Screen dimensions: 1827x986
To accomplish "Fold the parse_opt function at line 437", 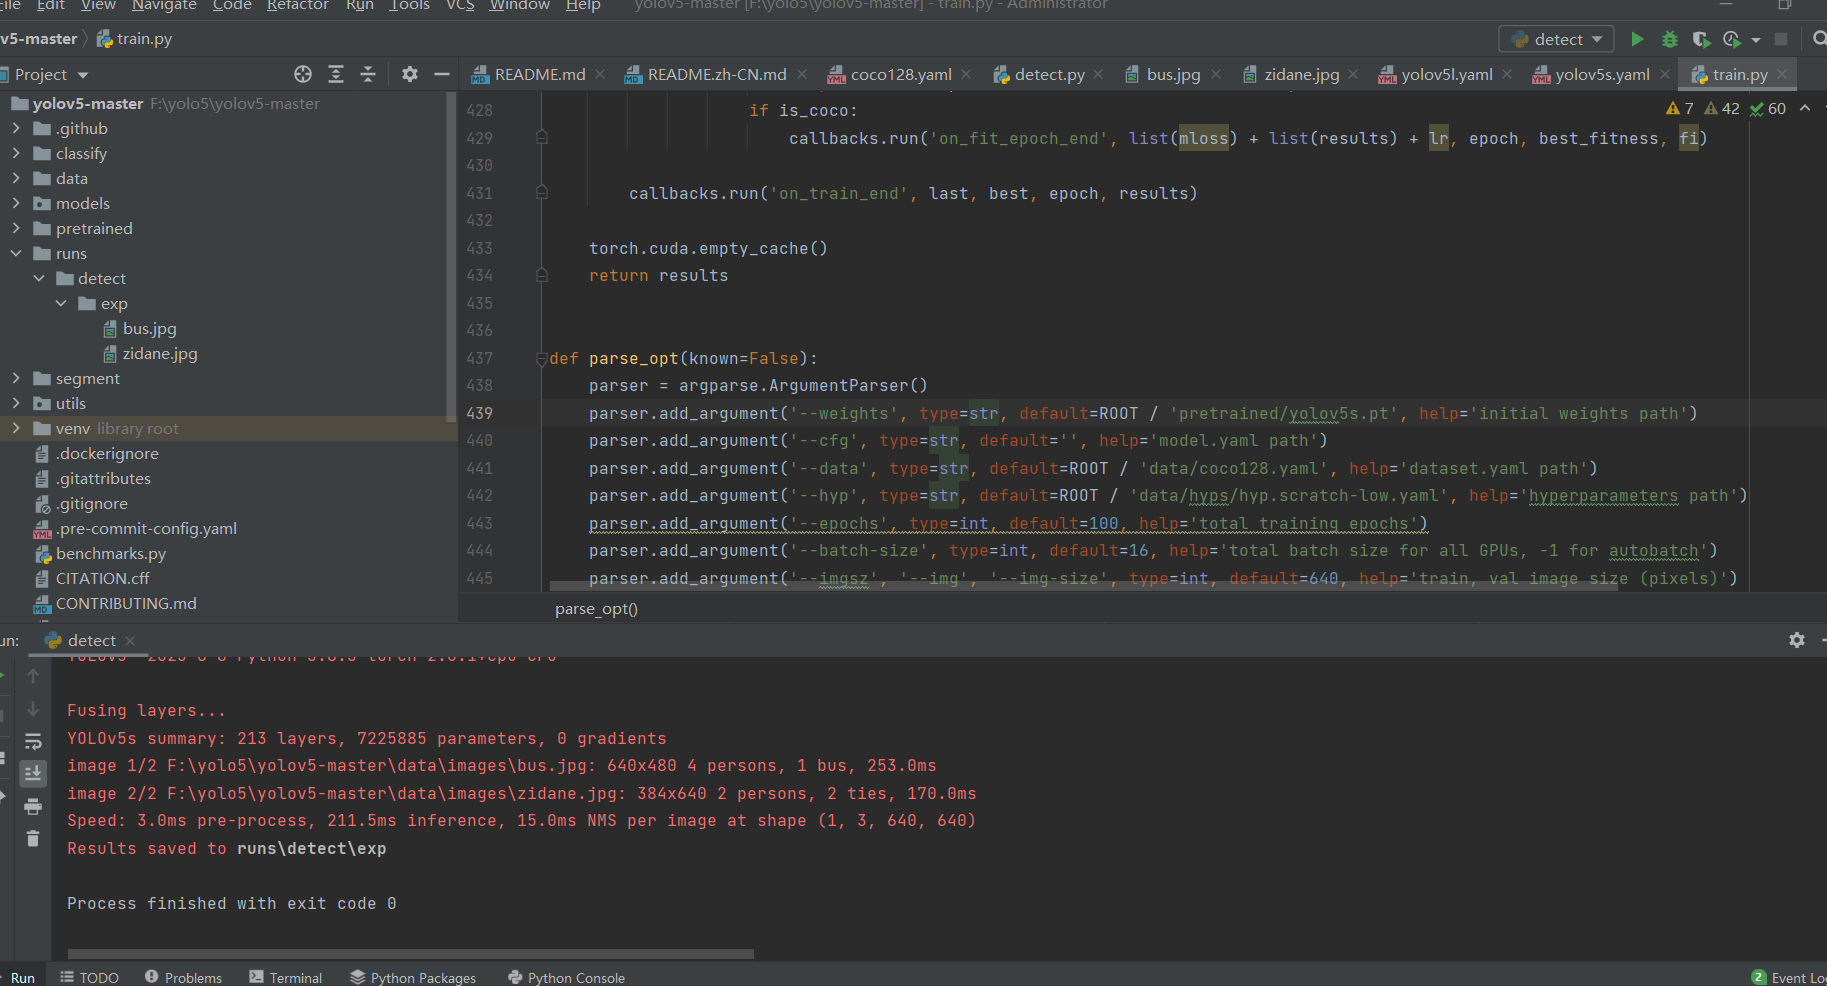I will click(x=541, y=358).
